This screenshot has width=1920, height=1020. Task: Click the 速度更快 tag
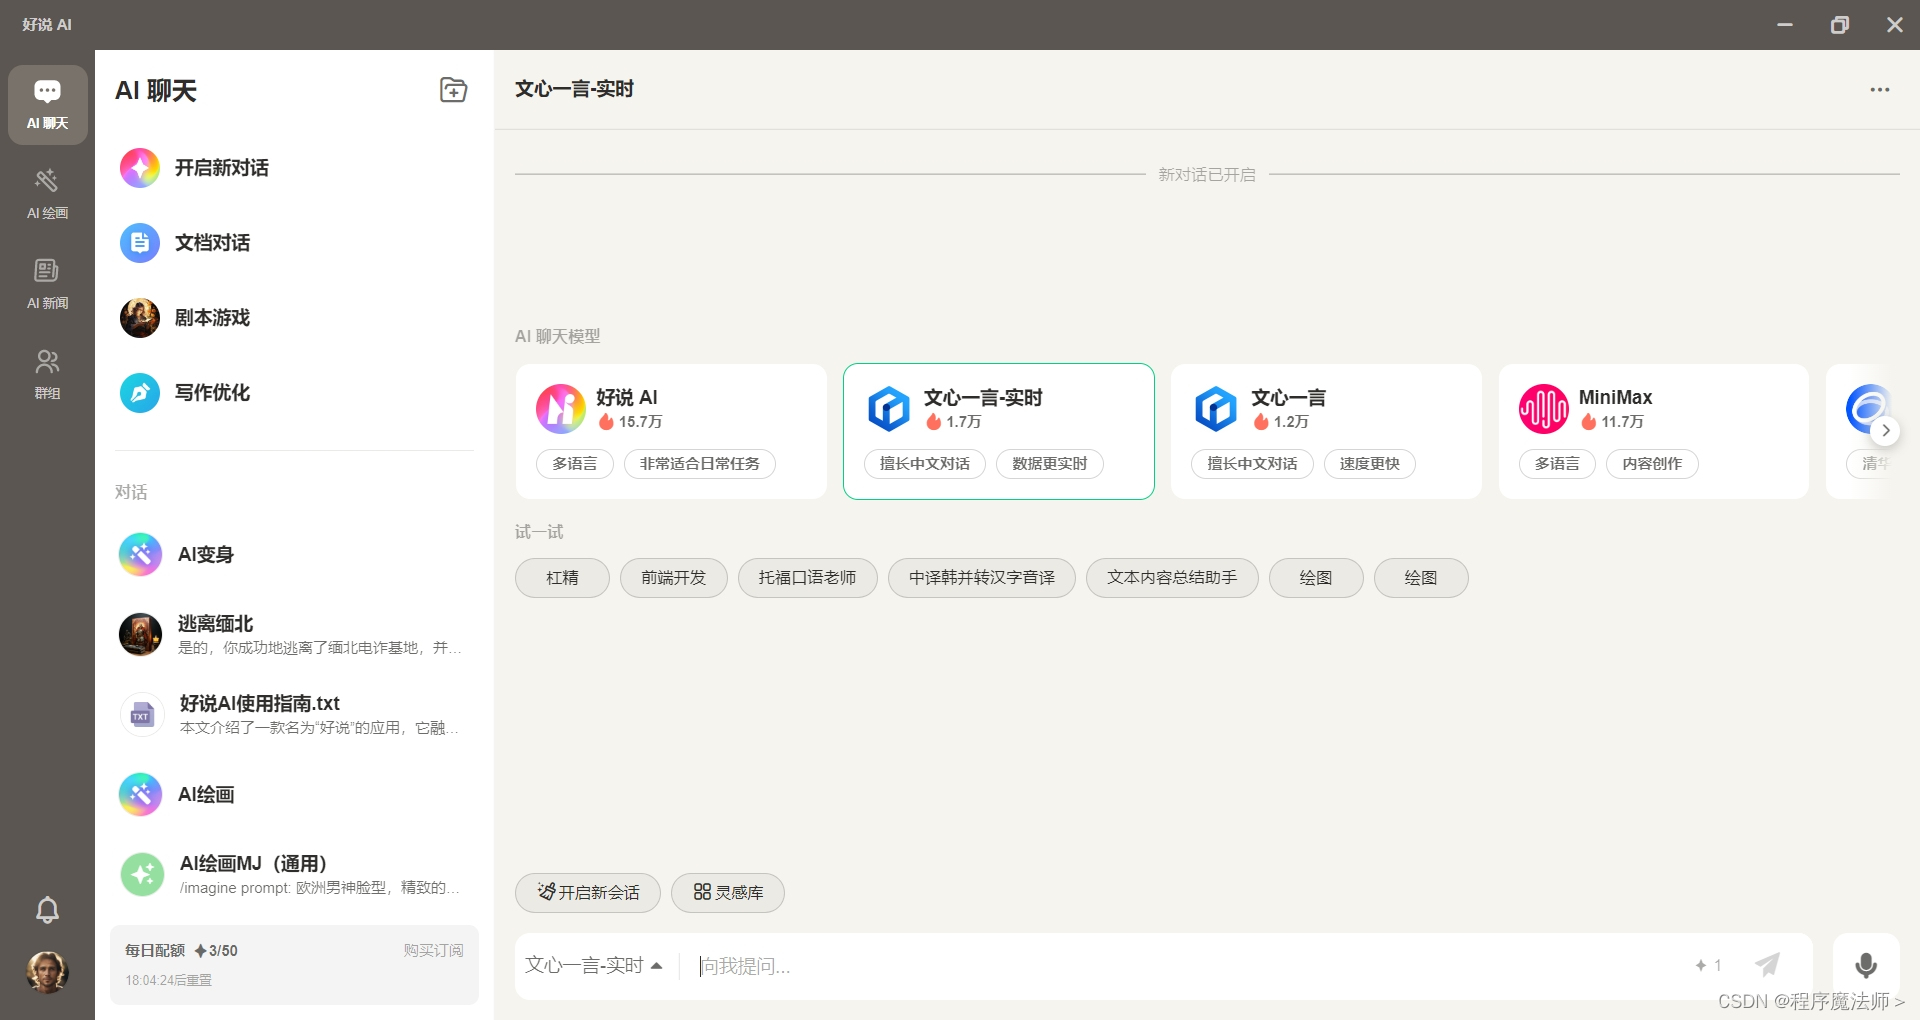click(x=1370, y=464)
